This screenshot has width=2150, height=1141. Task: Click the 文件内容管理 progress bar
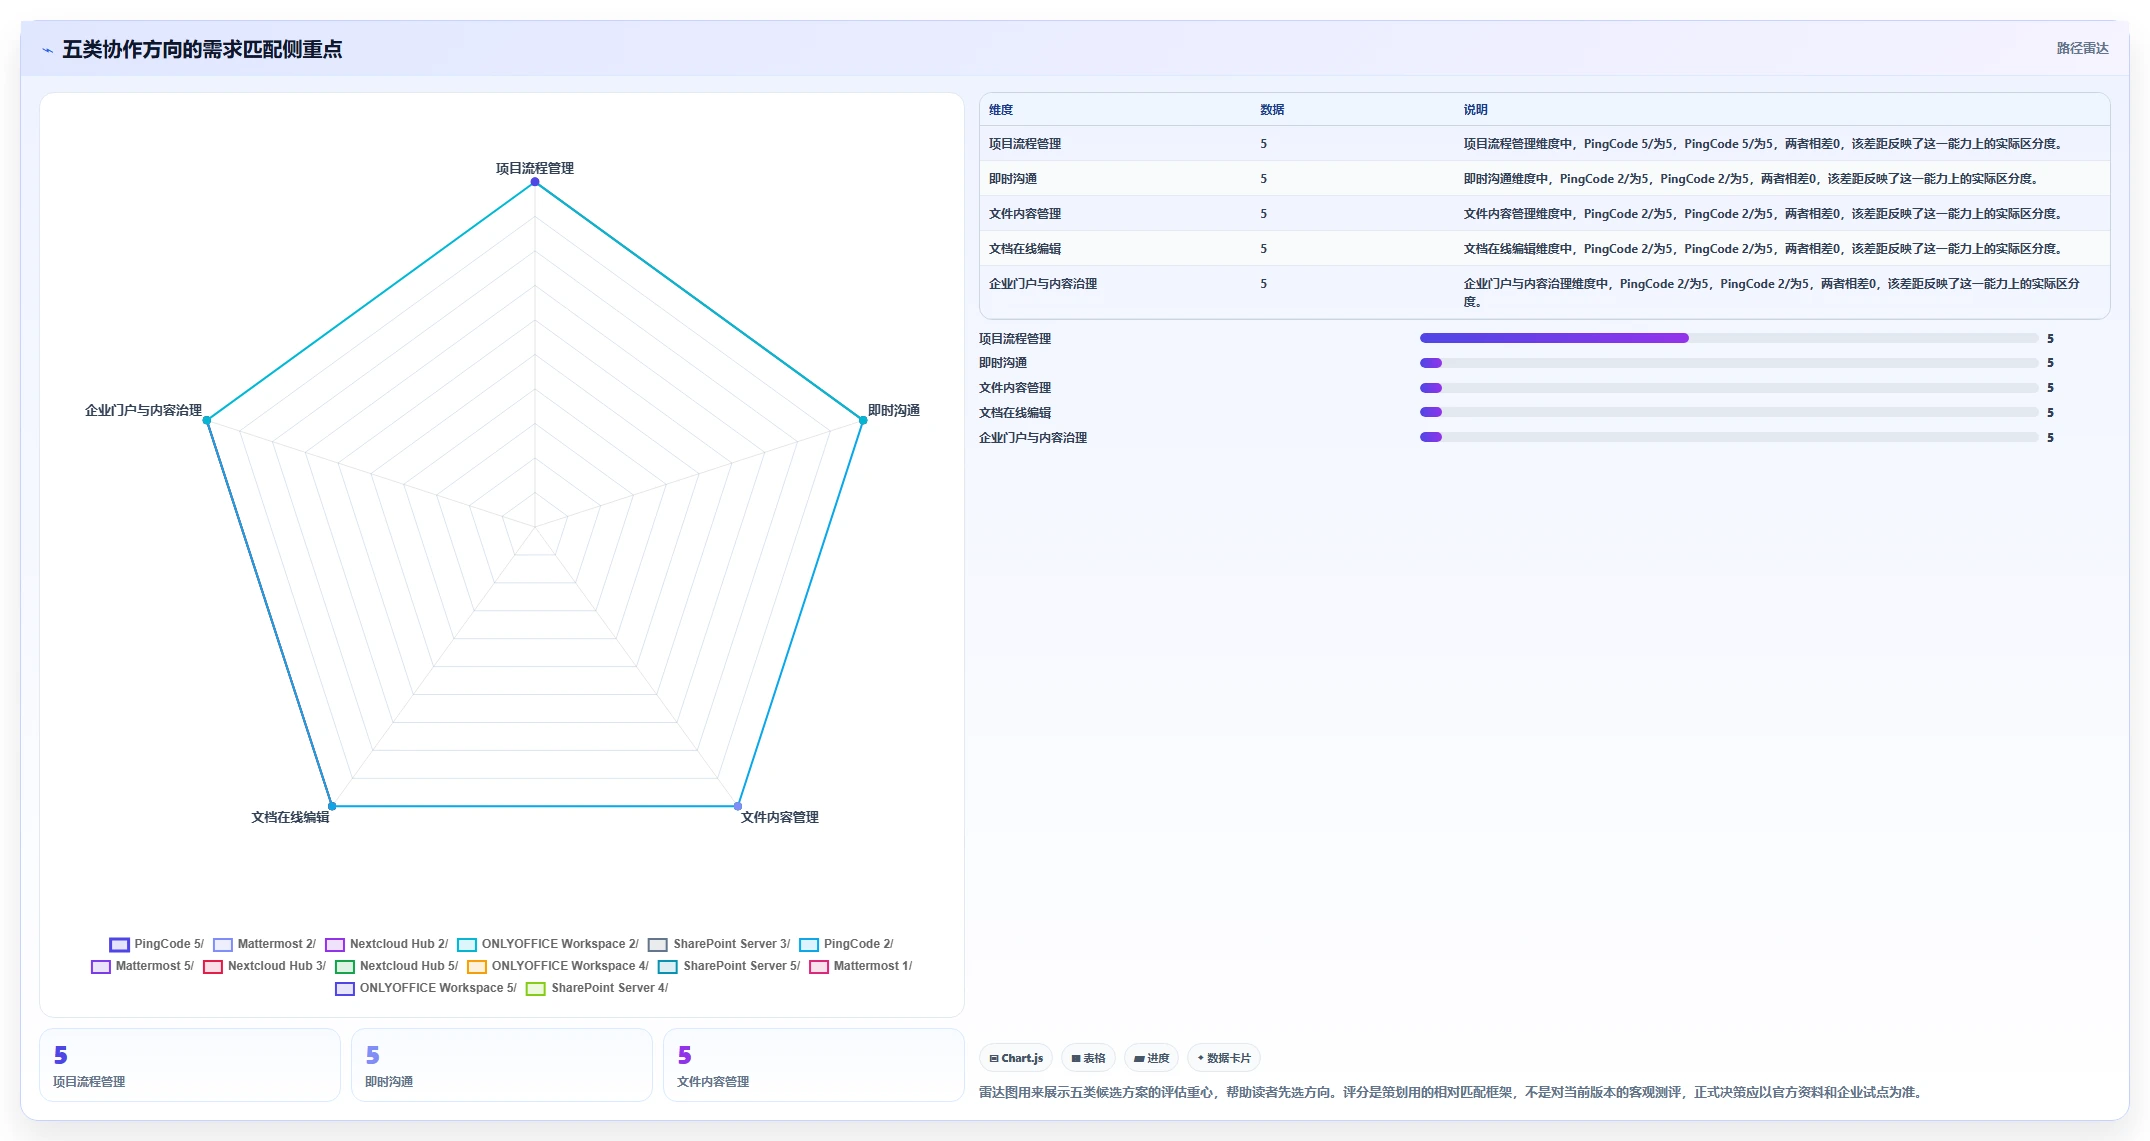(1729, 388)
